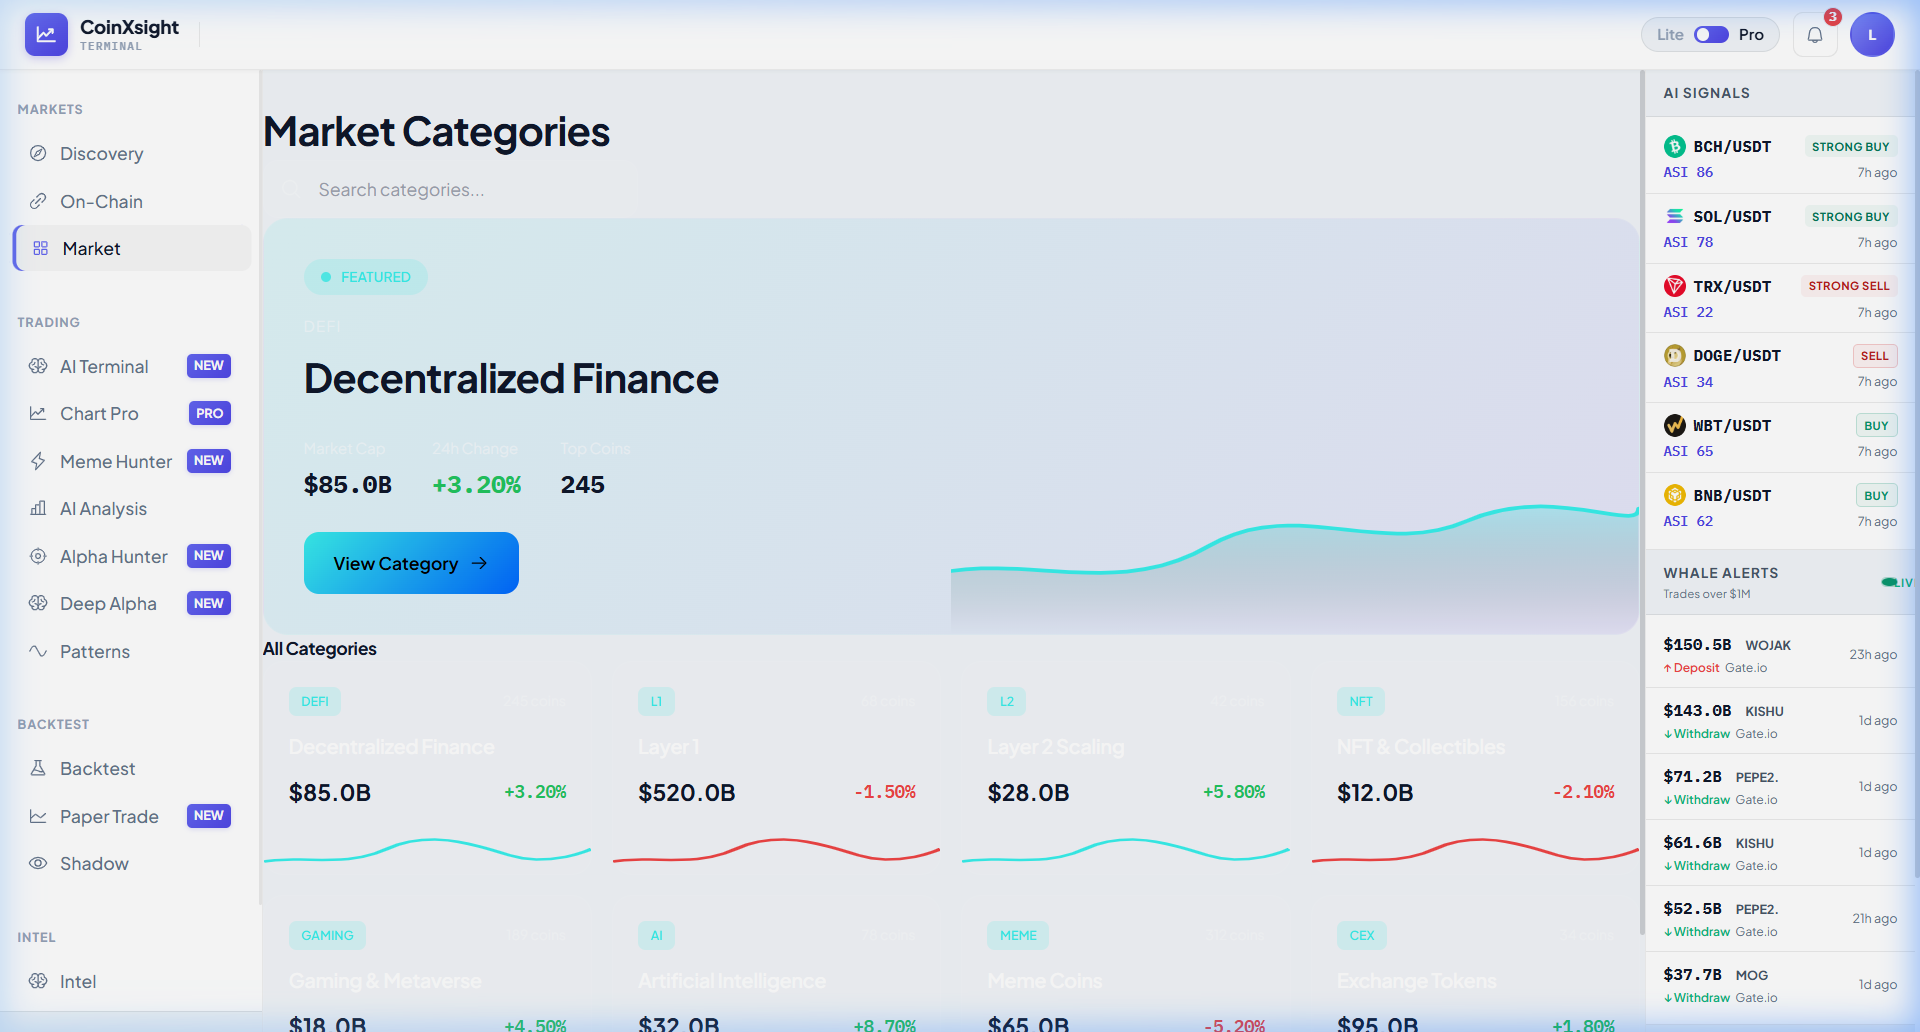Click the Discovery compass icon
The height and width of the screenshot is (1032, 1920).
(38, 153)
